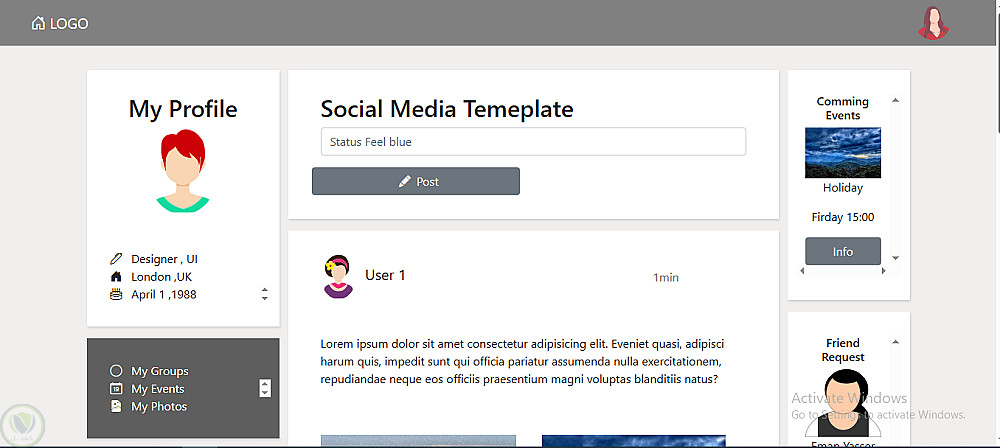Click the house icon beside London
Image resolution: width=1000 pixels, height=448 pixels.
click(x=116, y=277)
